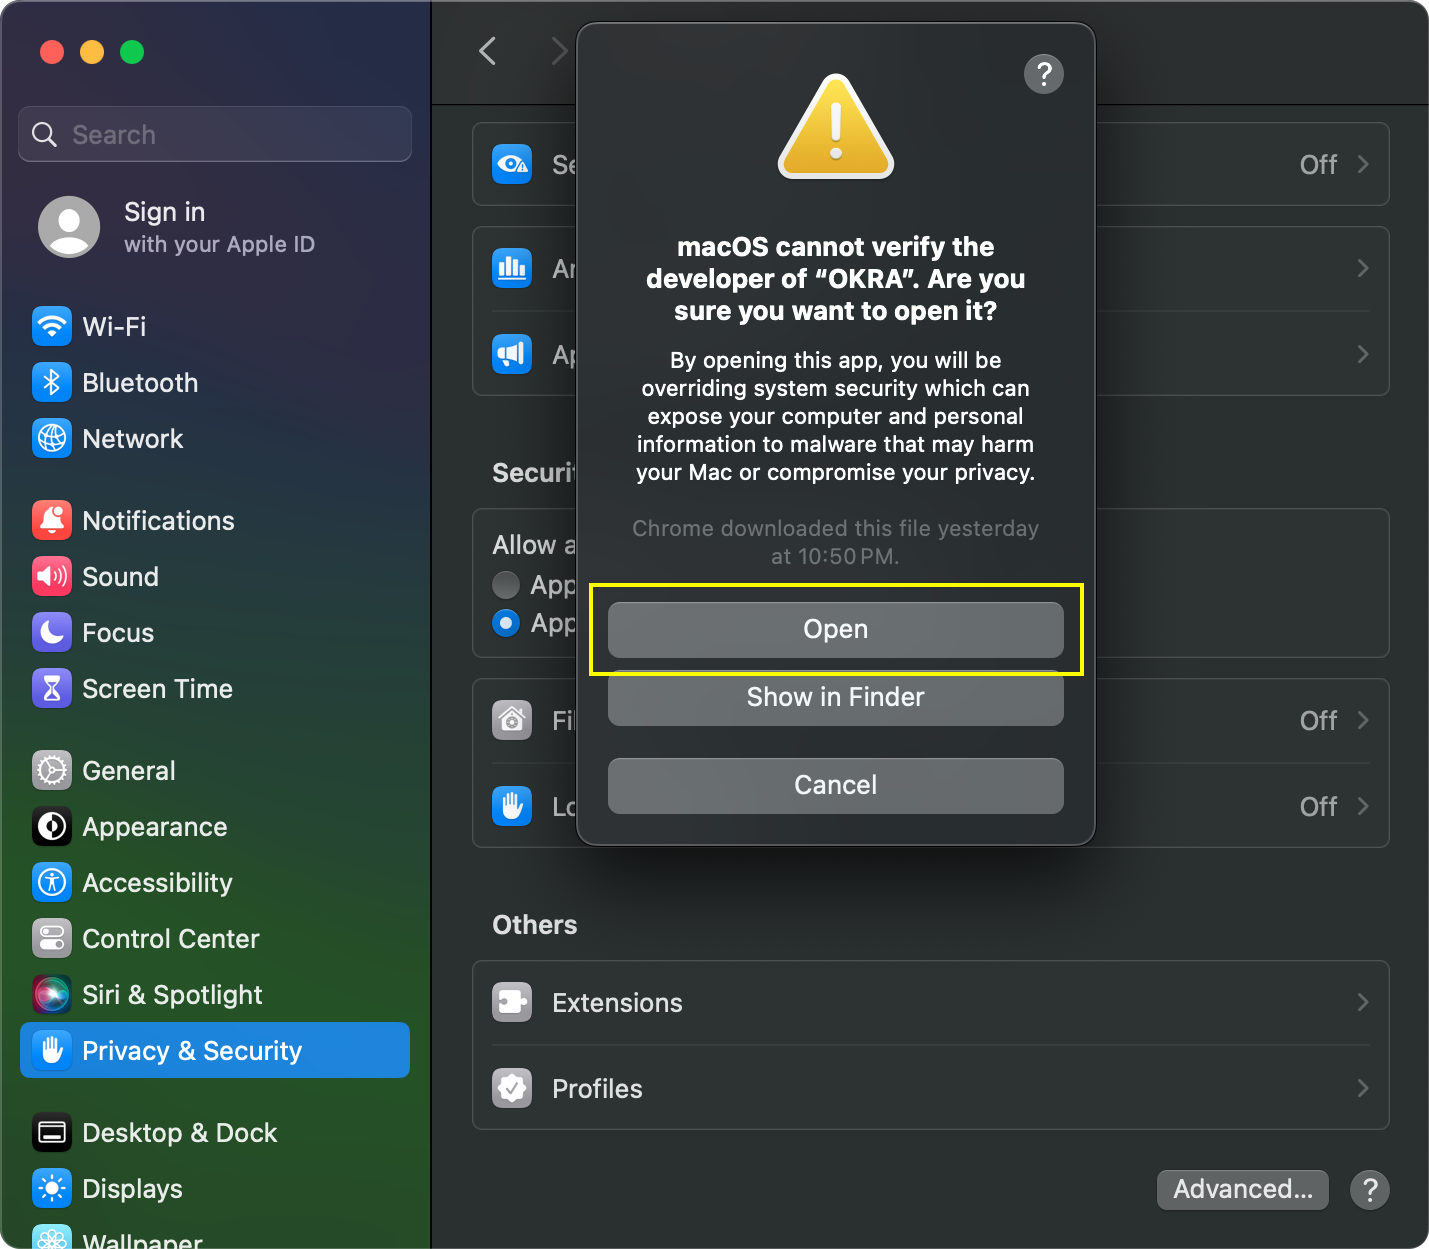Open the Apple Advertising row chevron
Screen dimensions: 1429x1249
coord(1363,354)
